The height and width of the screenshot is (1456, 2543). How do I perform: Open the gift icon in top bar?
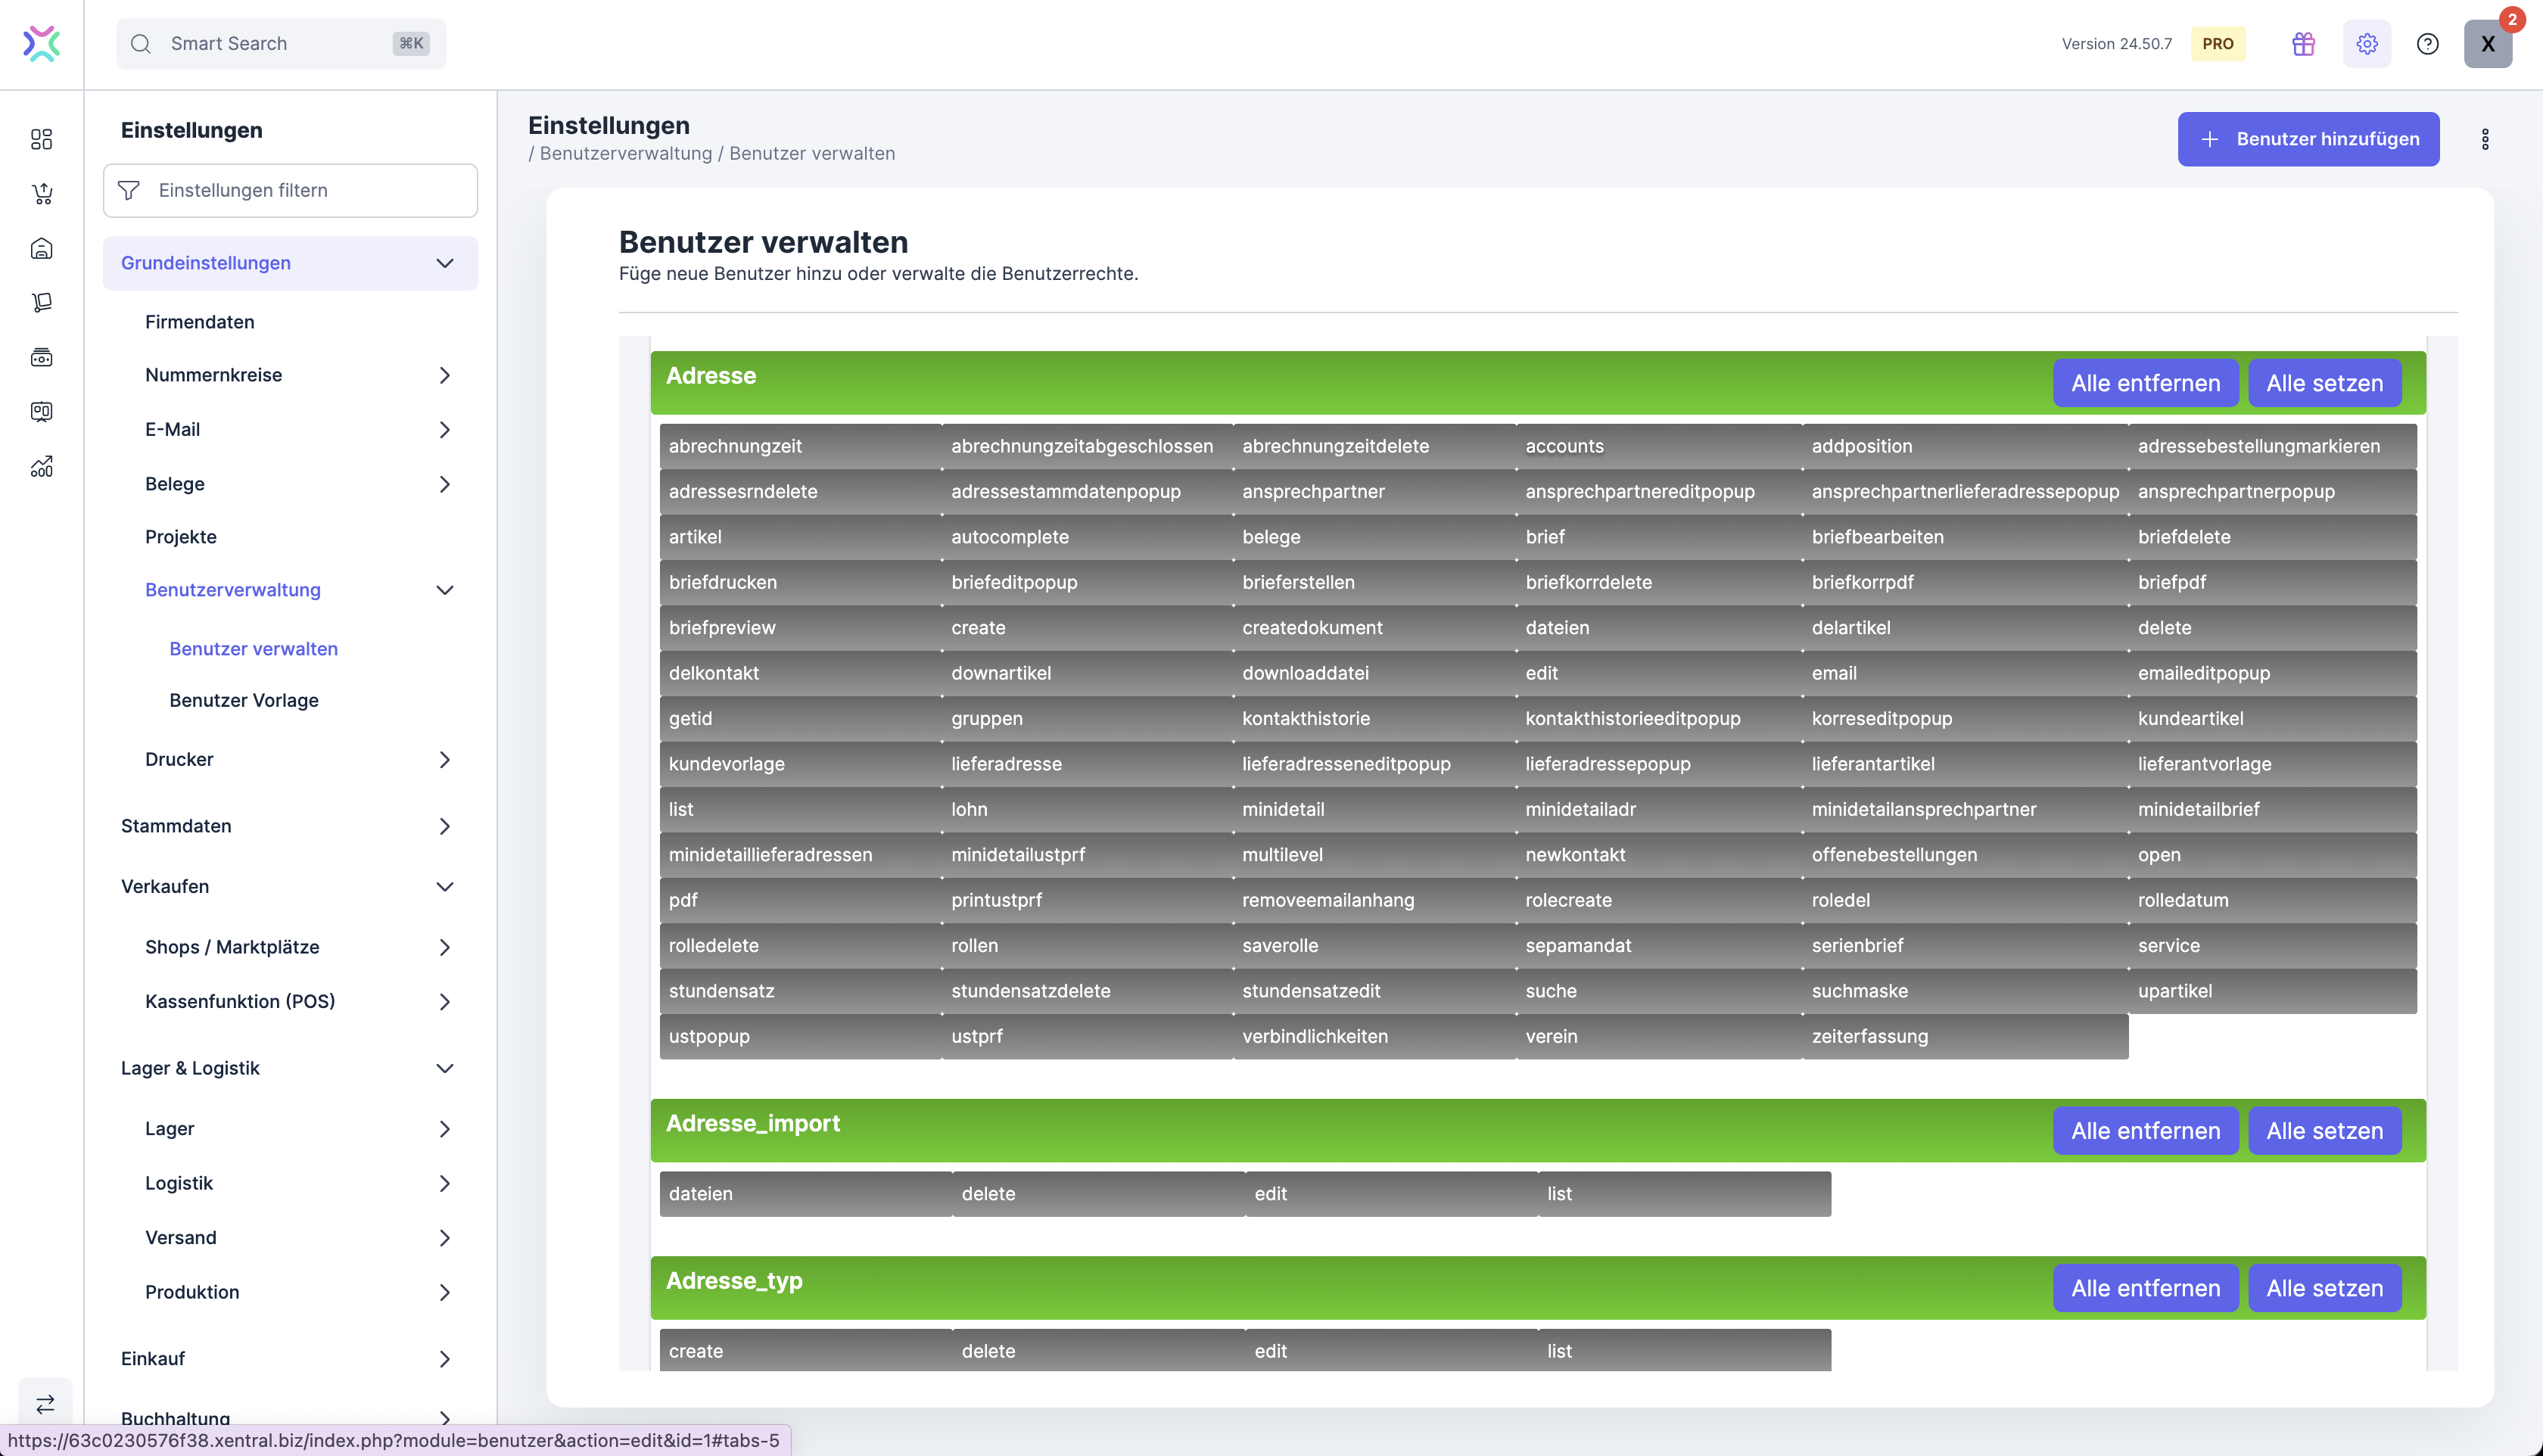pos(2303,44)
